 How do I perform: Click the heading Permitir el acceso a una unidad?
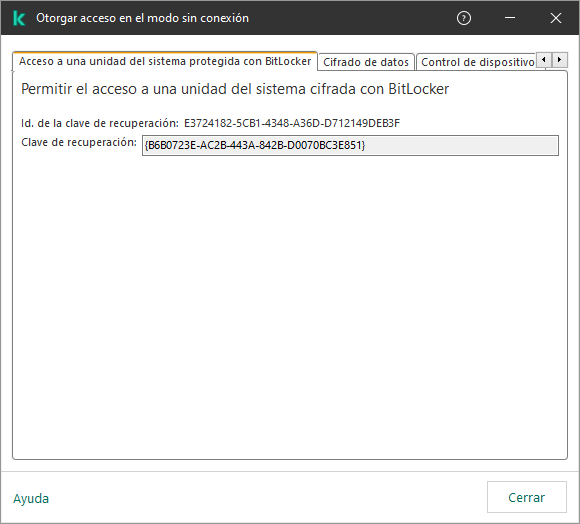(x=235, y=89)
